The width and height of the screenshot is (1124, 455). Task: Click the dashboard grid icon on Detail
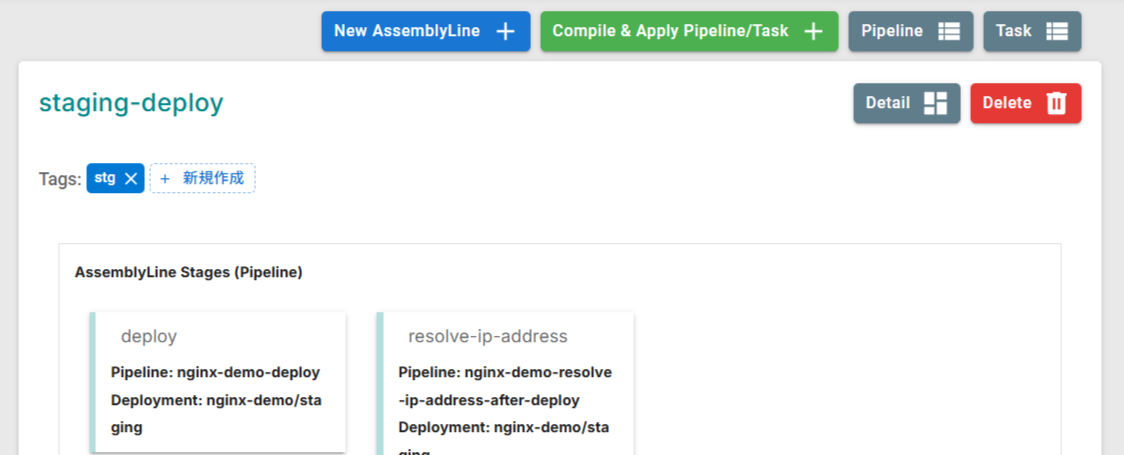pos(935,103)
